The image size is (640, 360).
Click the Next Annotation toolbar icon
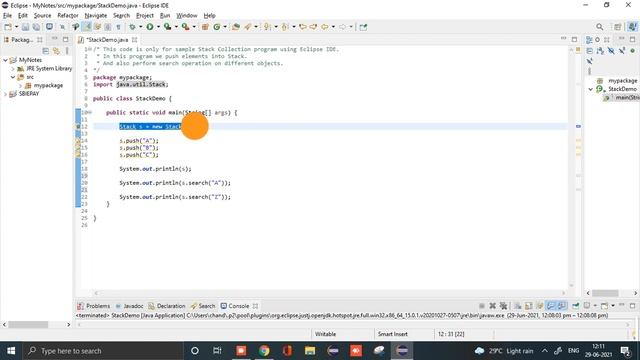coord(267,27)
